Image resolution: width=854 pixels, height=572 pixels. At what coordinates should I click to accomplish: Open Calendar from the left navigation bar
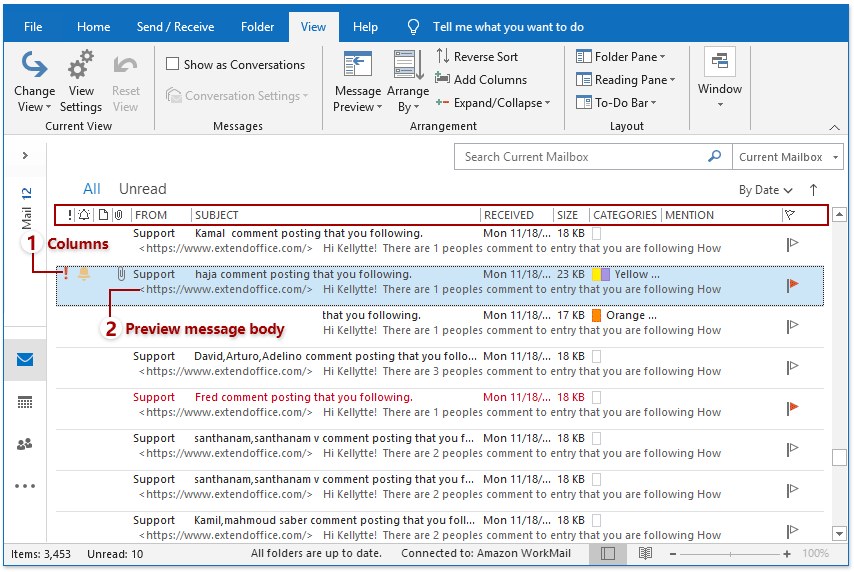click(x=25, y=402)
